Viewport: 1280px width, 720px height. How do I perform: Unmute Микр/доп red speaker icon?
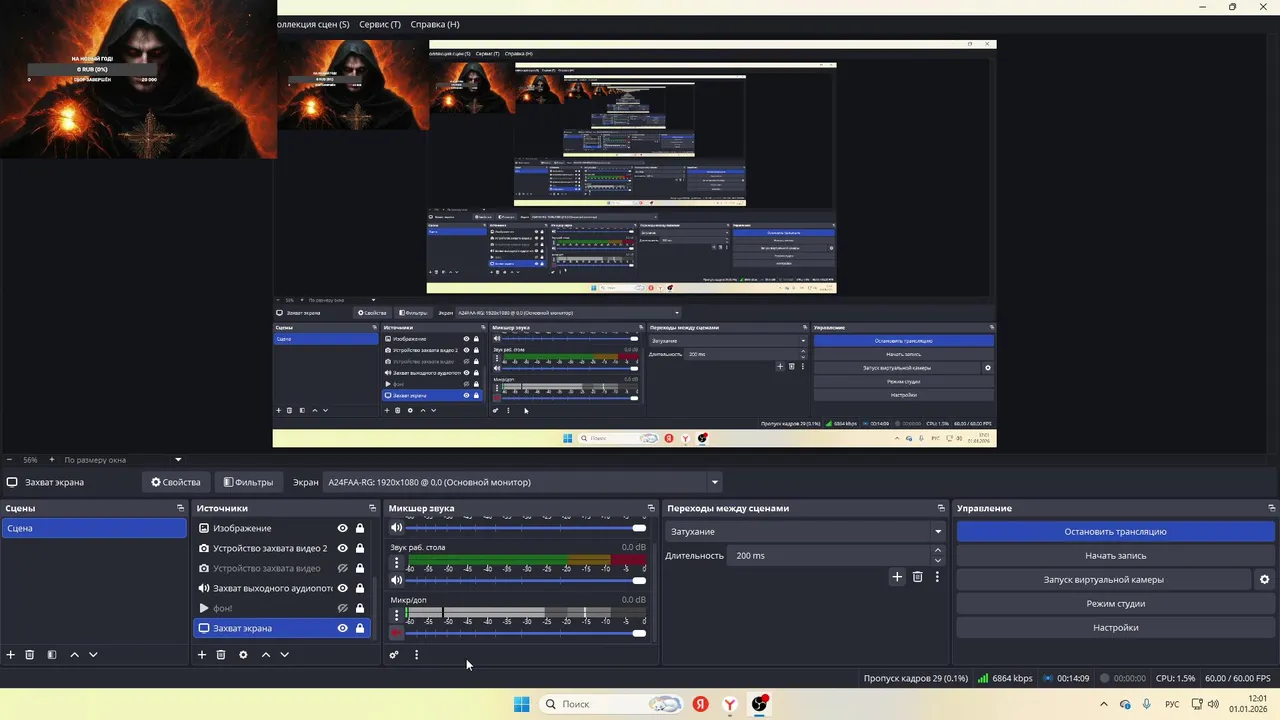pos(397,633)
